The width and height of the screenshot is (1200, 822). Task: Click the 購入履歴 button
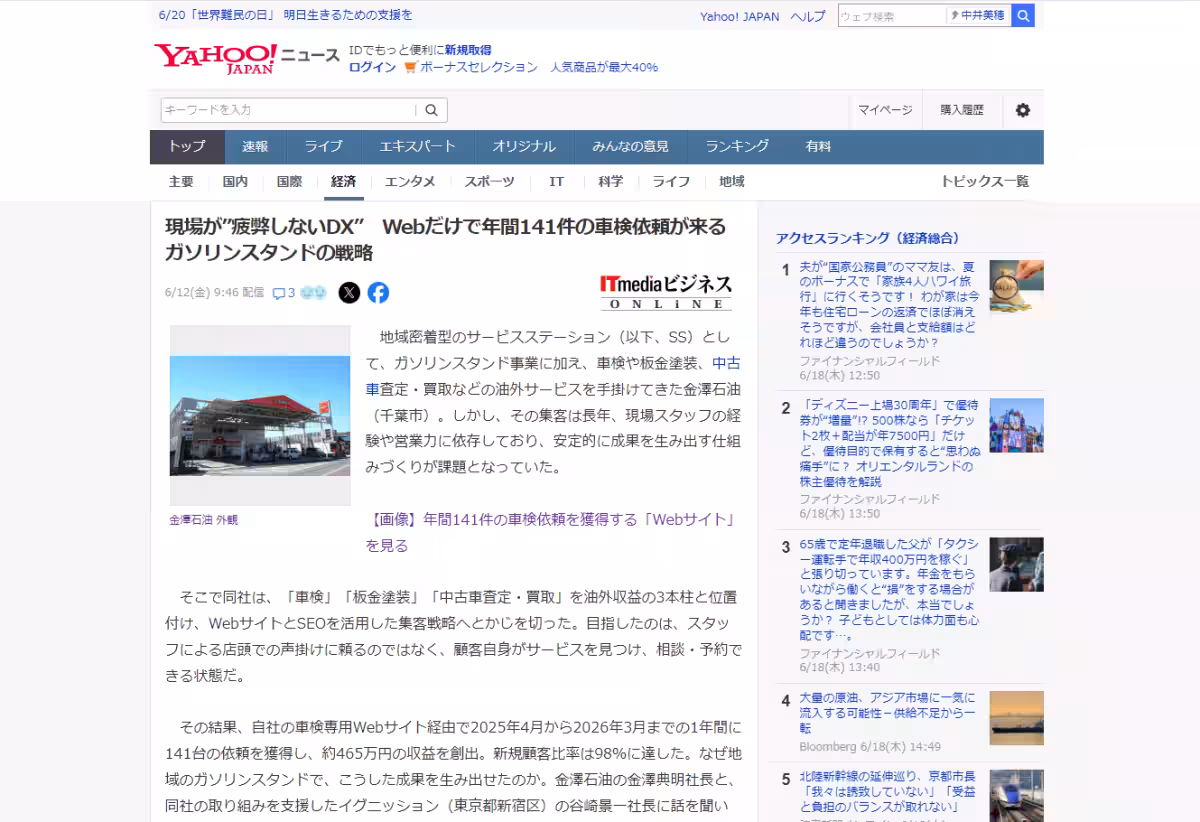click(961, 110)
